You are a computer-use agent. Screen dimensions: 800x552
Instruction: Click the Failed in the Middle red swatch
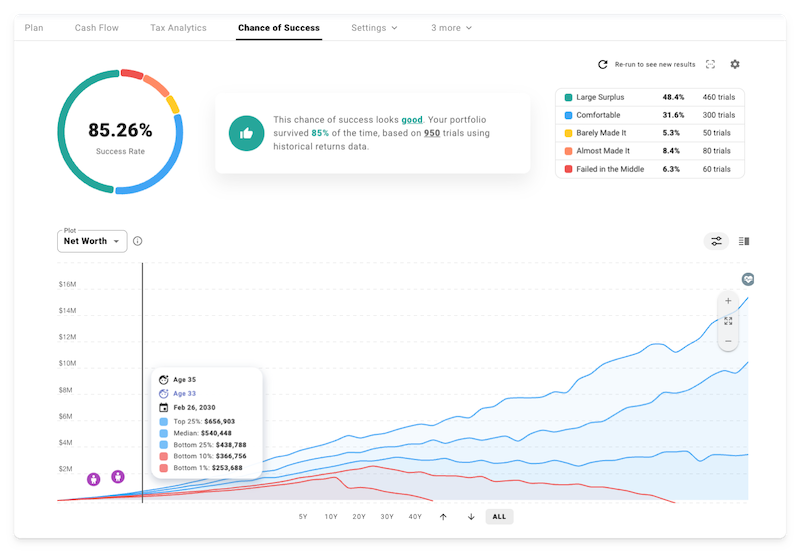[568, 169]
